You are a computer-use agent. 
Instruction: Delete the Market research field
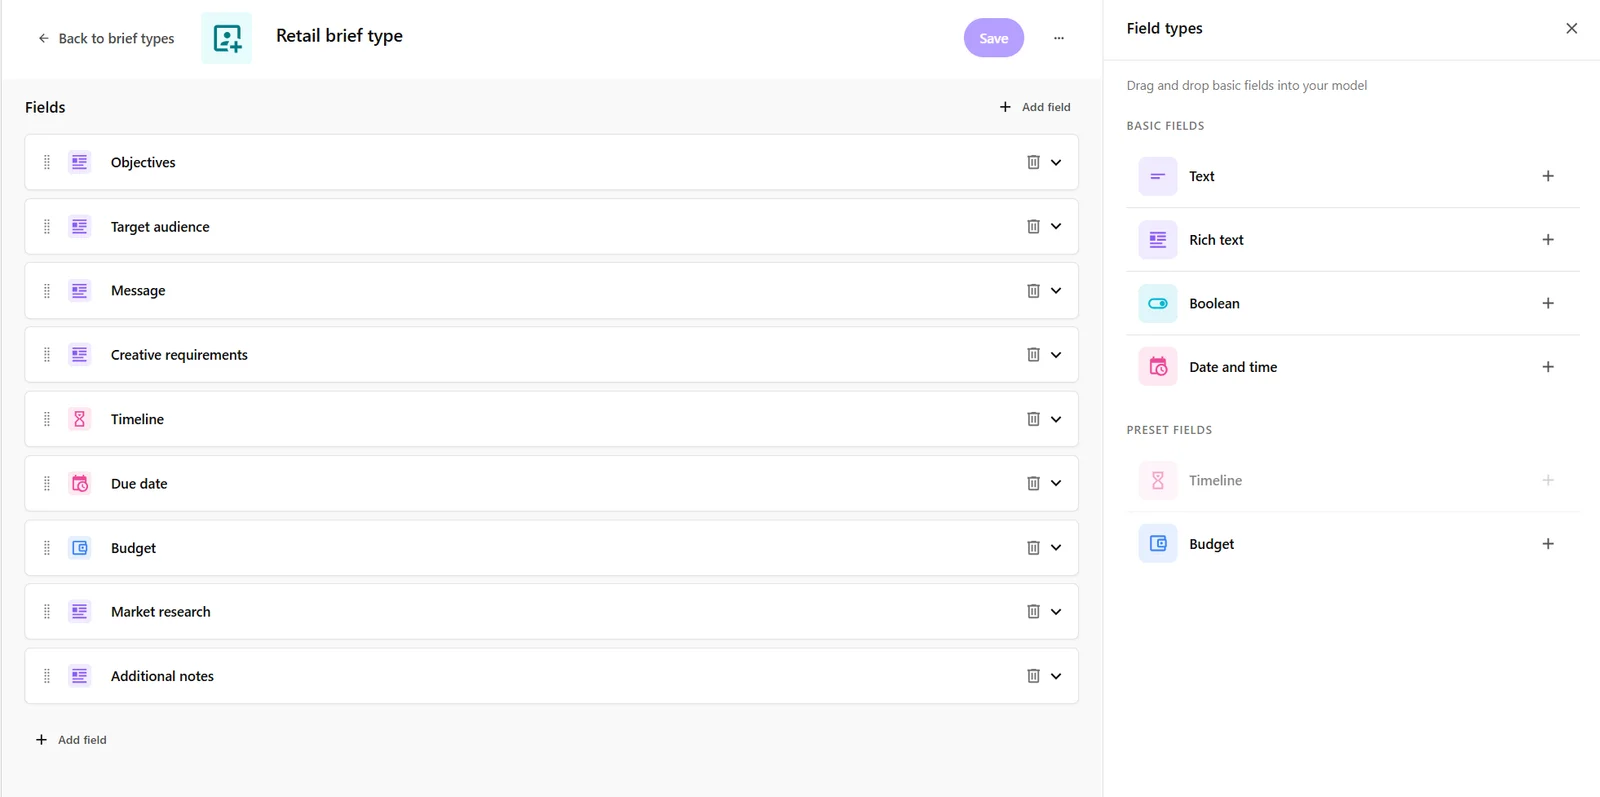[x=1033, y=612]
